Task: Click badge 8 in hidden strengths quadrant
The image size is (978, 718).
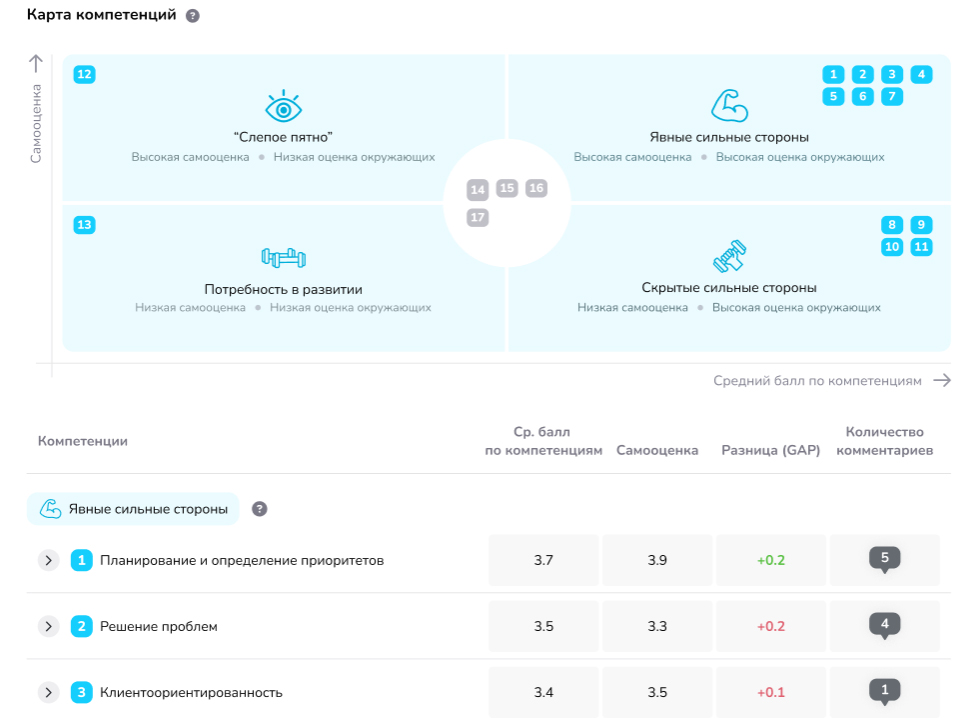Action: 892,224
